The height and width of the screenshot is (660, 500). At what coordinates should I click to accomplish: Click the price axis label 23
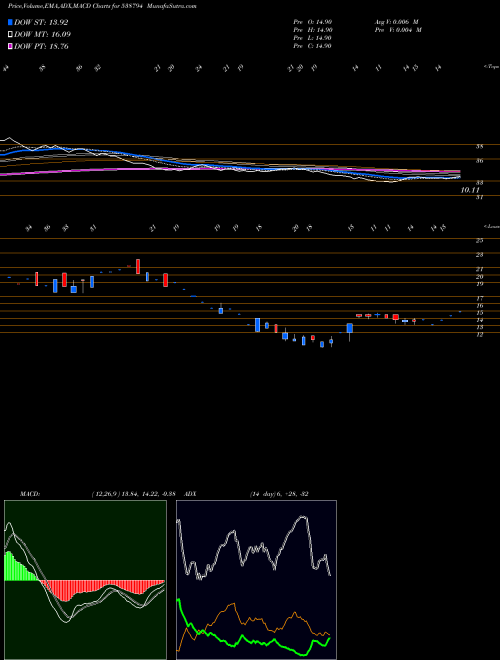[x=479, y=255]
